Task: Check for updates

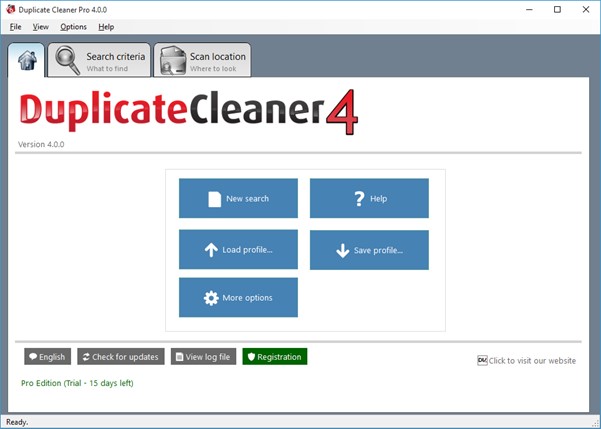Action: (x=120, y=357)
